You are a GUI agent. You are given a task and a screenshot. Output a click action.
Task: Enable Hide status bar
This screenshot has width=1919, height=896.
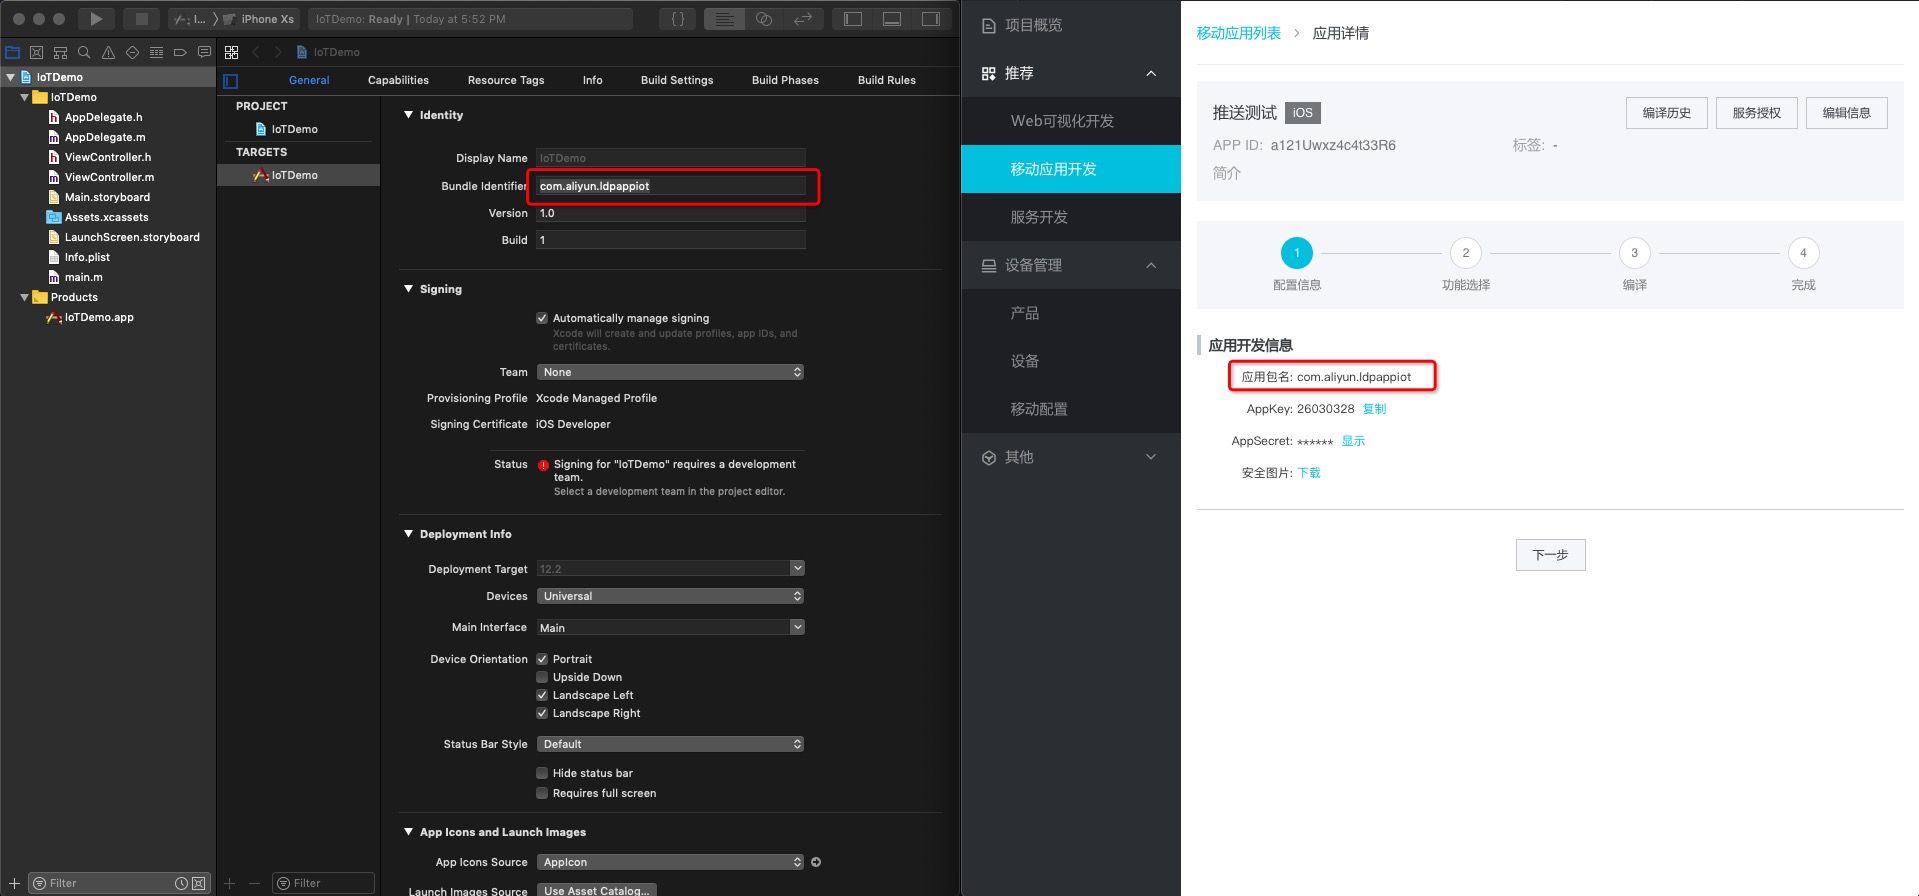[x=542, y=773]
